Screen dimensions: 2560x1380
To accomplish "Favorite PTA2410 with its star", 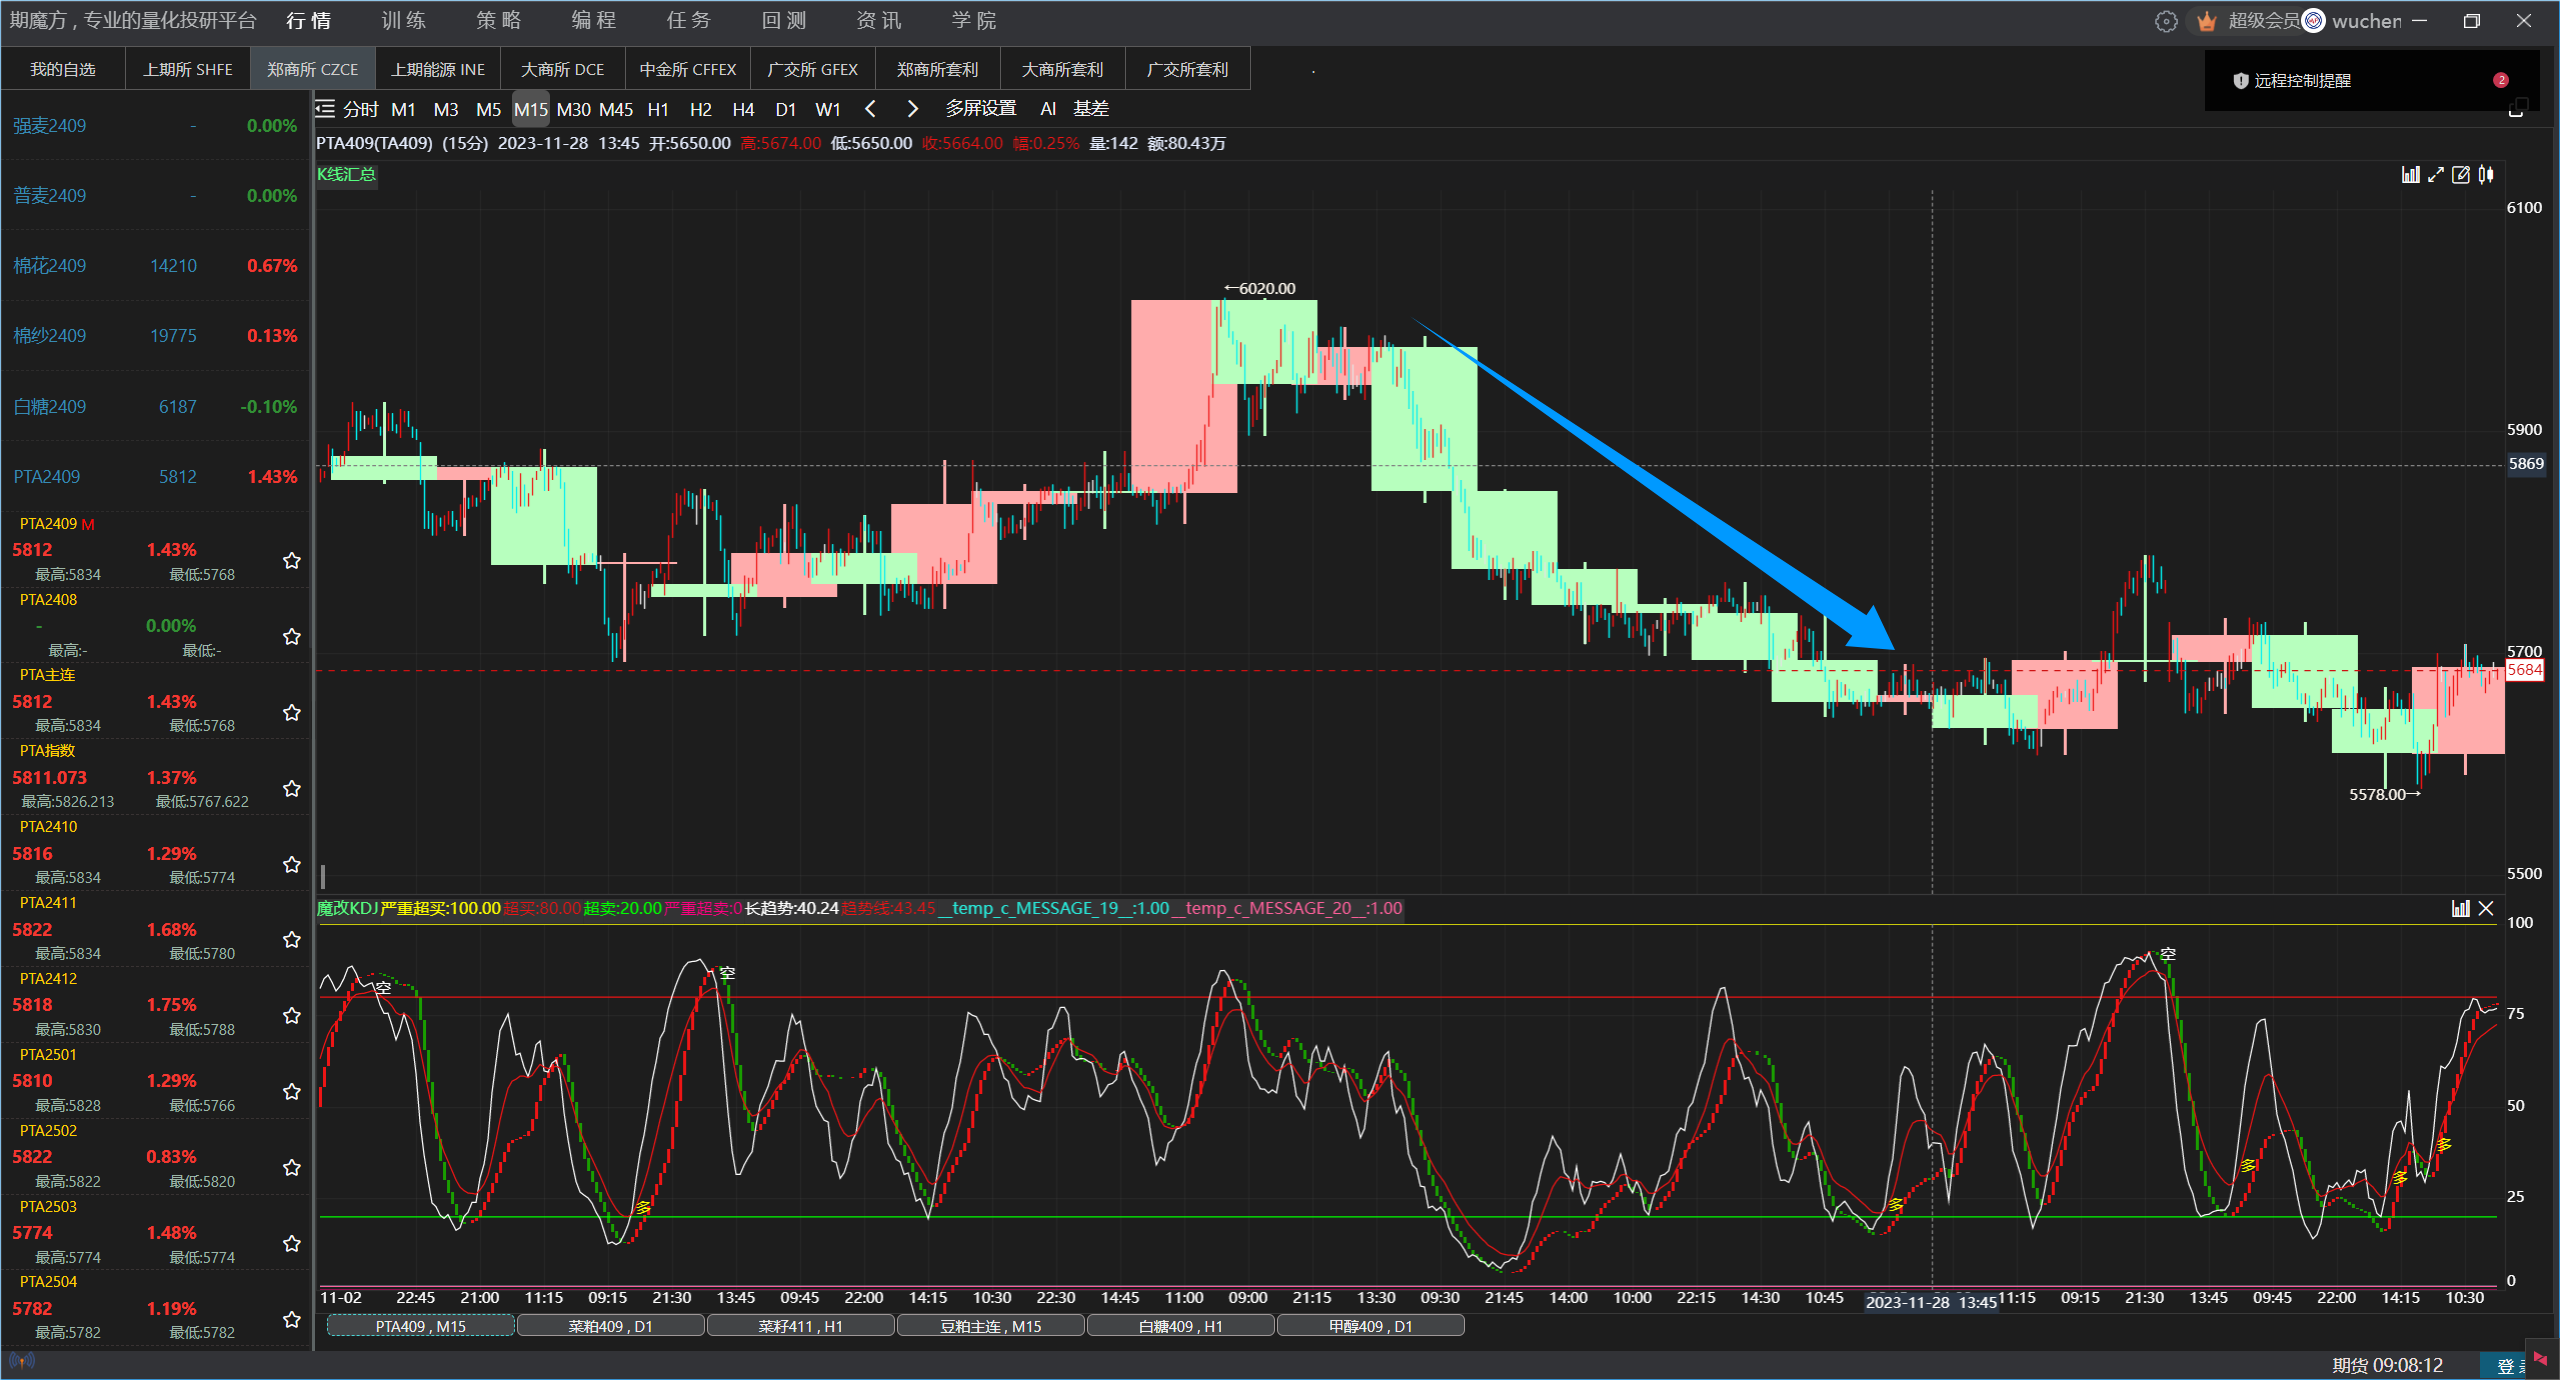I will (291, 864).
